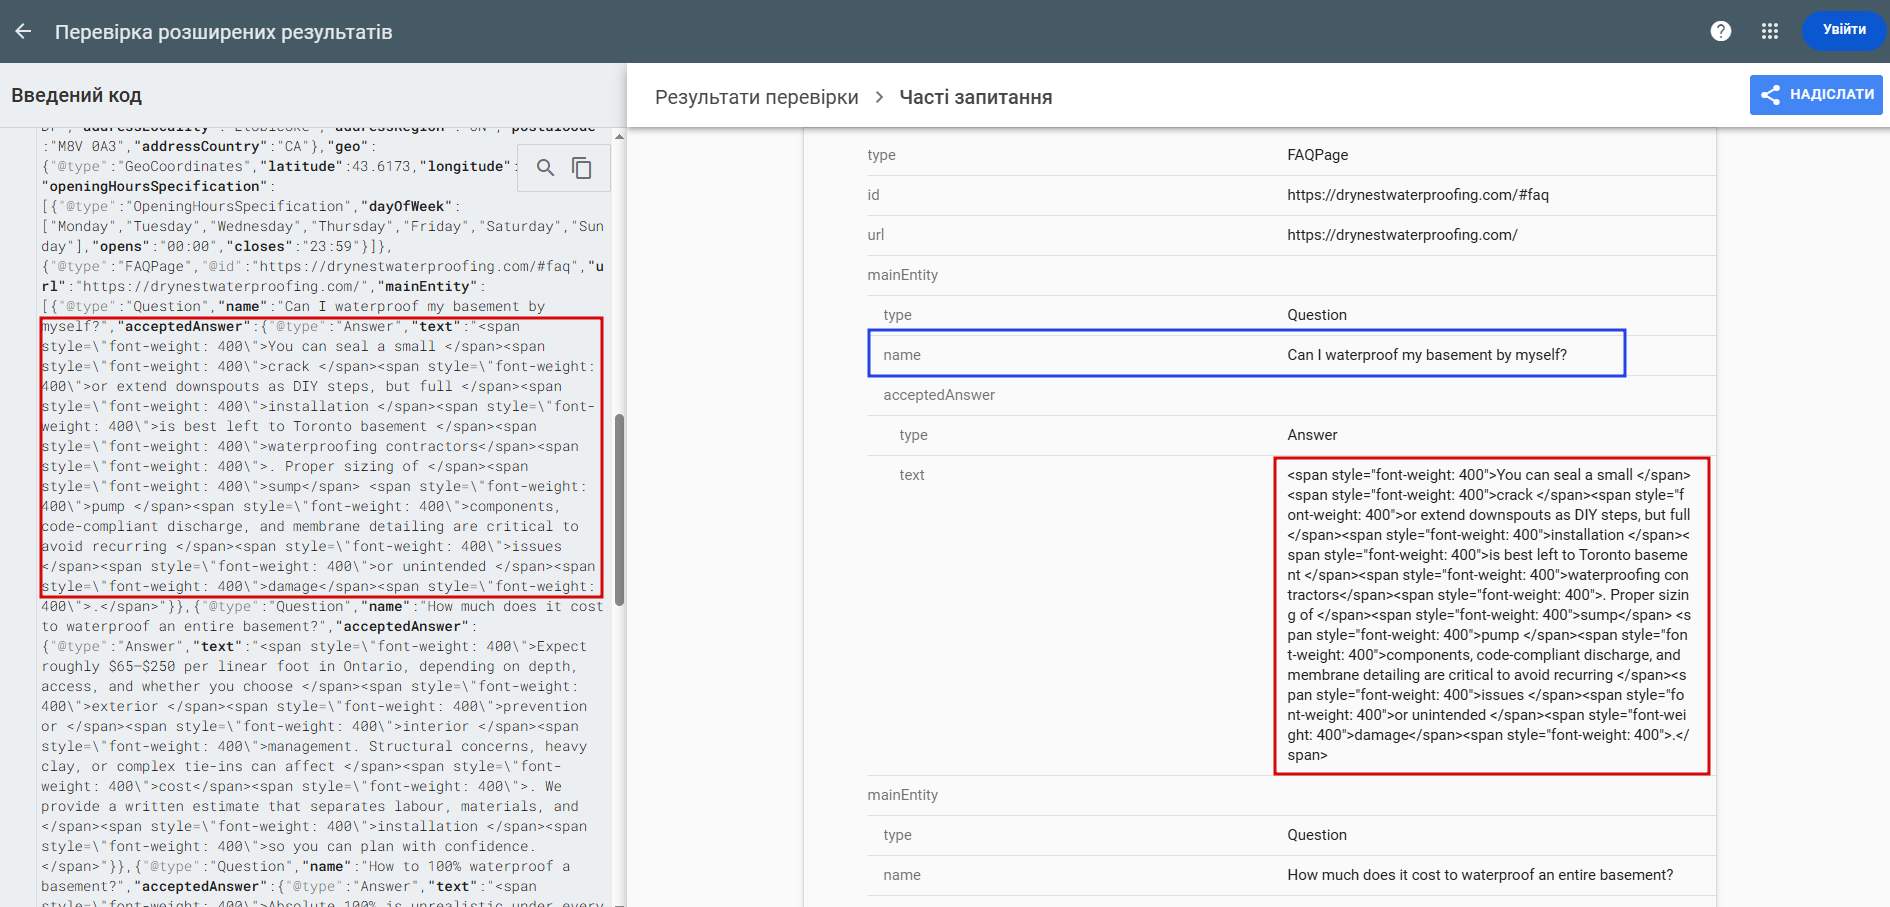Select the Answer type value
This screenshot has height=907, width=1890.
(x=1312, y=435)
